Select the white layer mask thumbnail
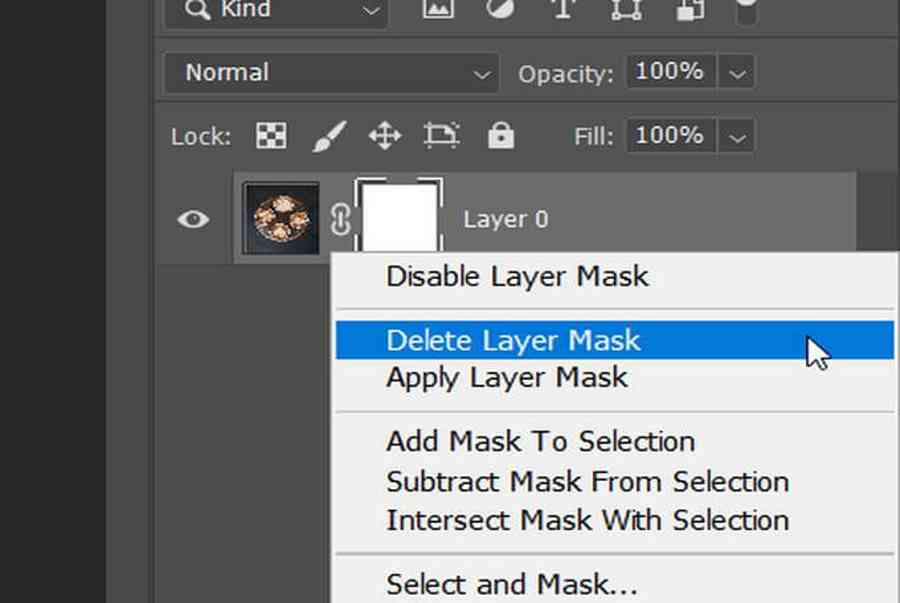 400,215
